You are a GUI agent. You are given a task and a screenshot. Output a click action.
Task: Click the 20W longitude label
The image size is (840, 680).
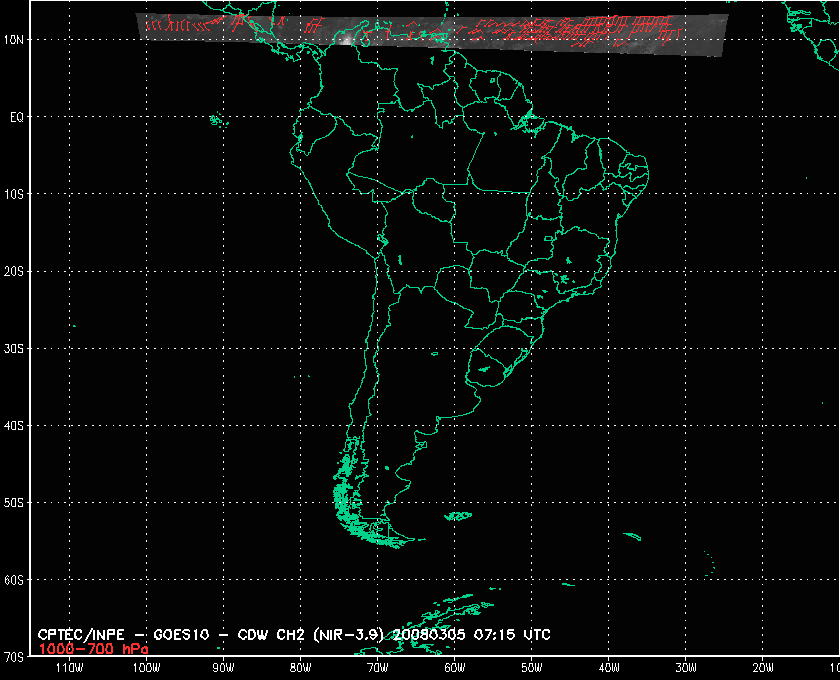(764, 668)
